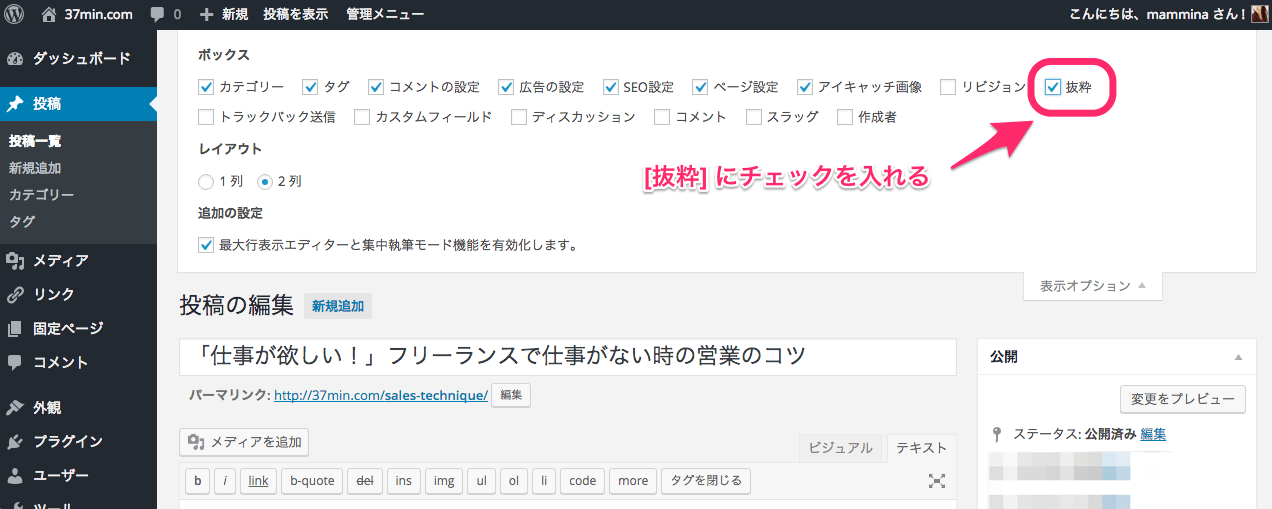Uncheck the タグ box option
Screen dimensions: 1272x509
coord(310,87)
